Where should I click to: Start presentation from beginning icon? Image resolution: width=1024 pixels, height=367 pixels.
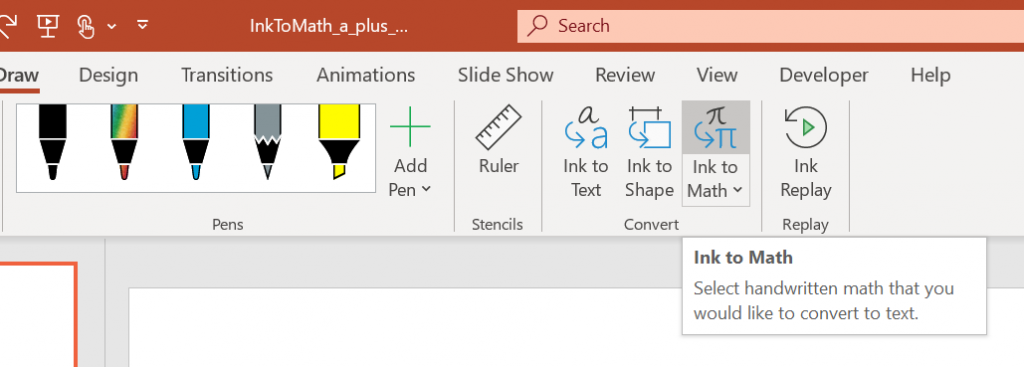click(x=48, y=25)
